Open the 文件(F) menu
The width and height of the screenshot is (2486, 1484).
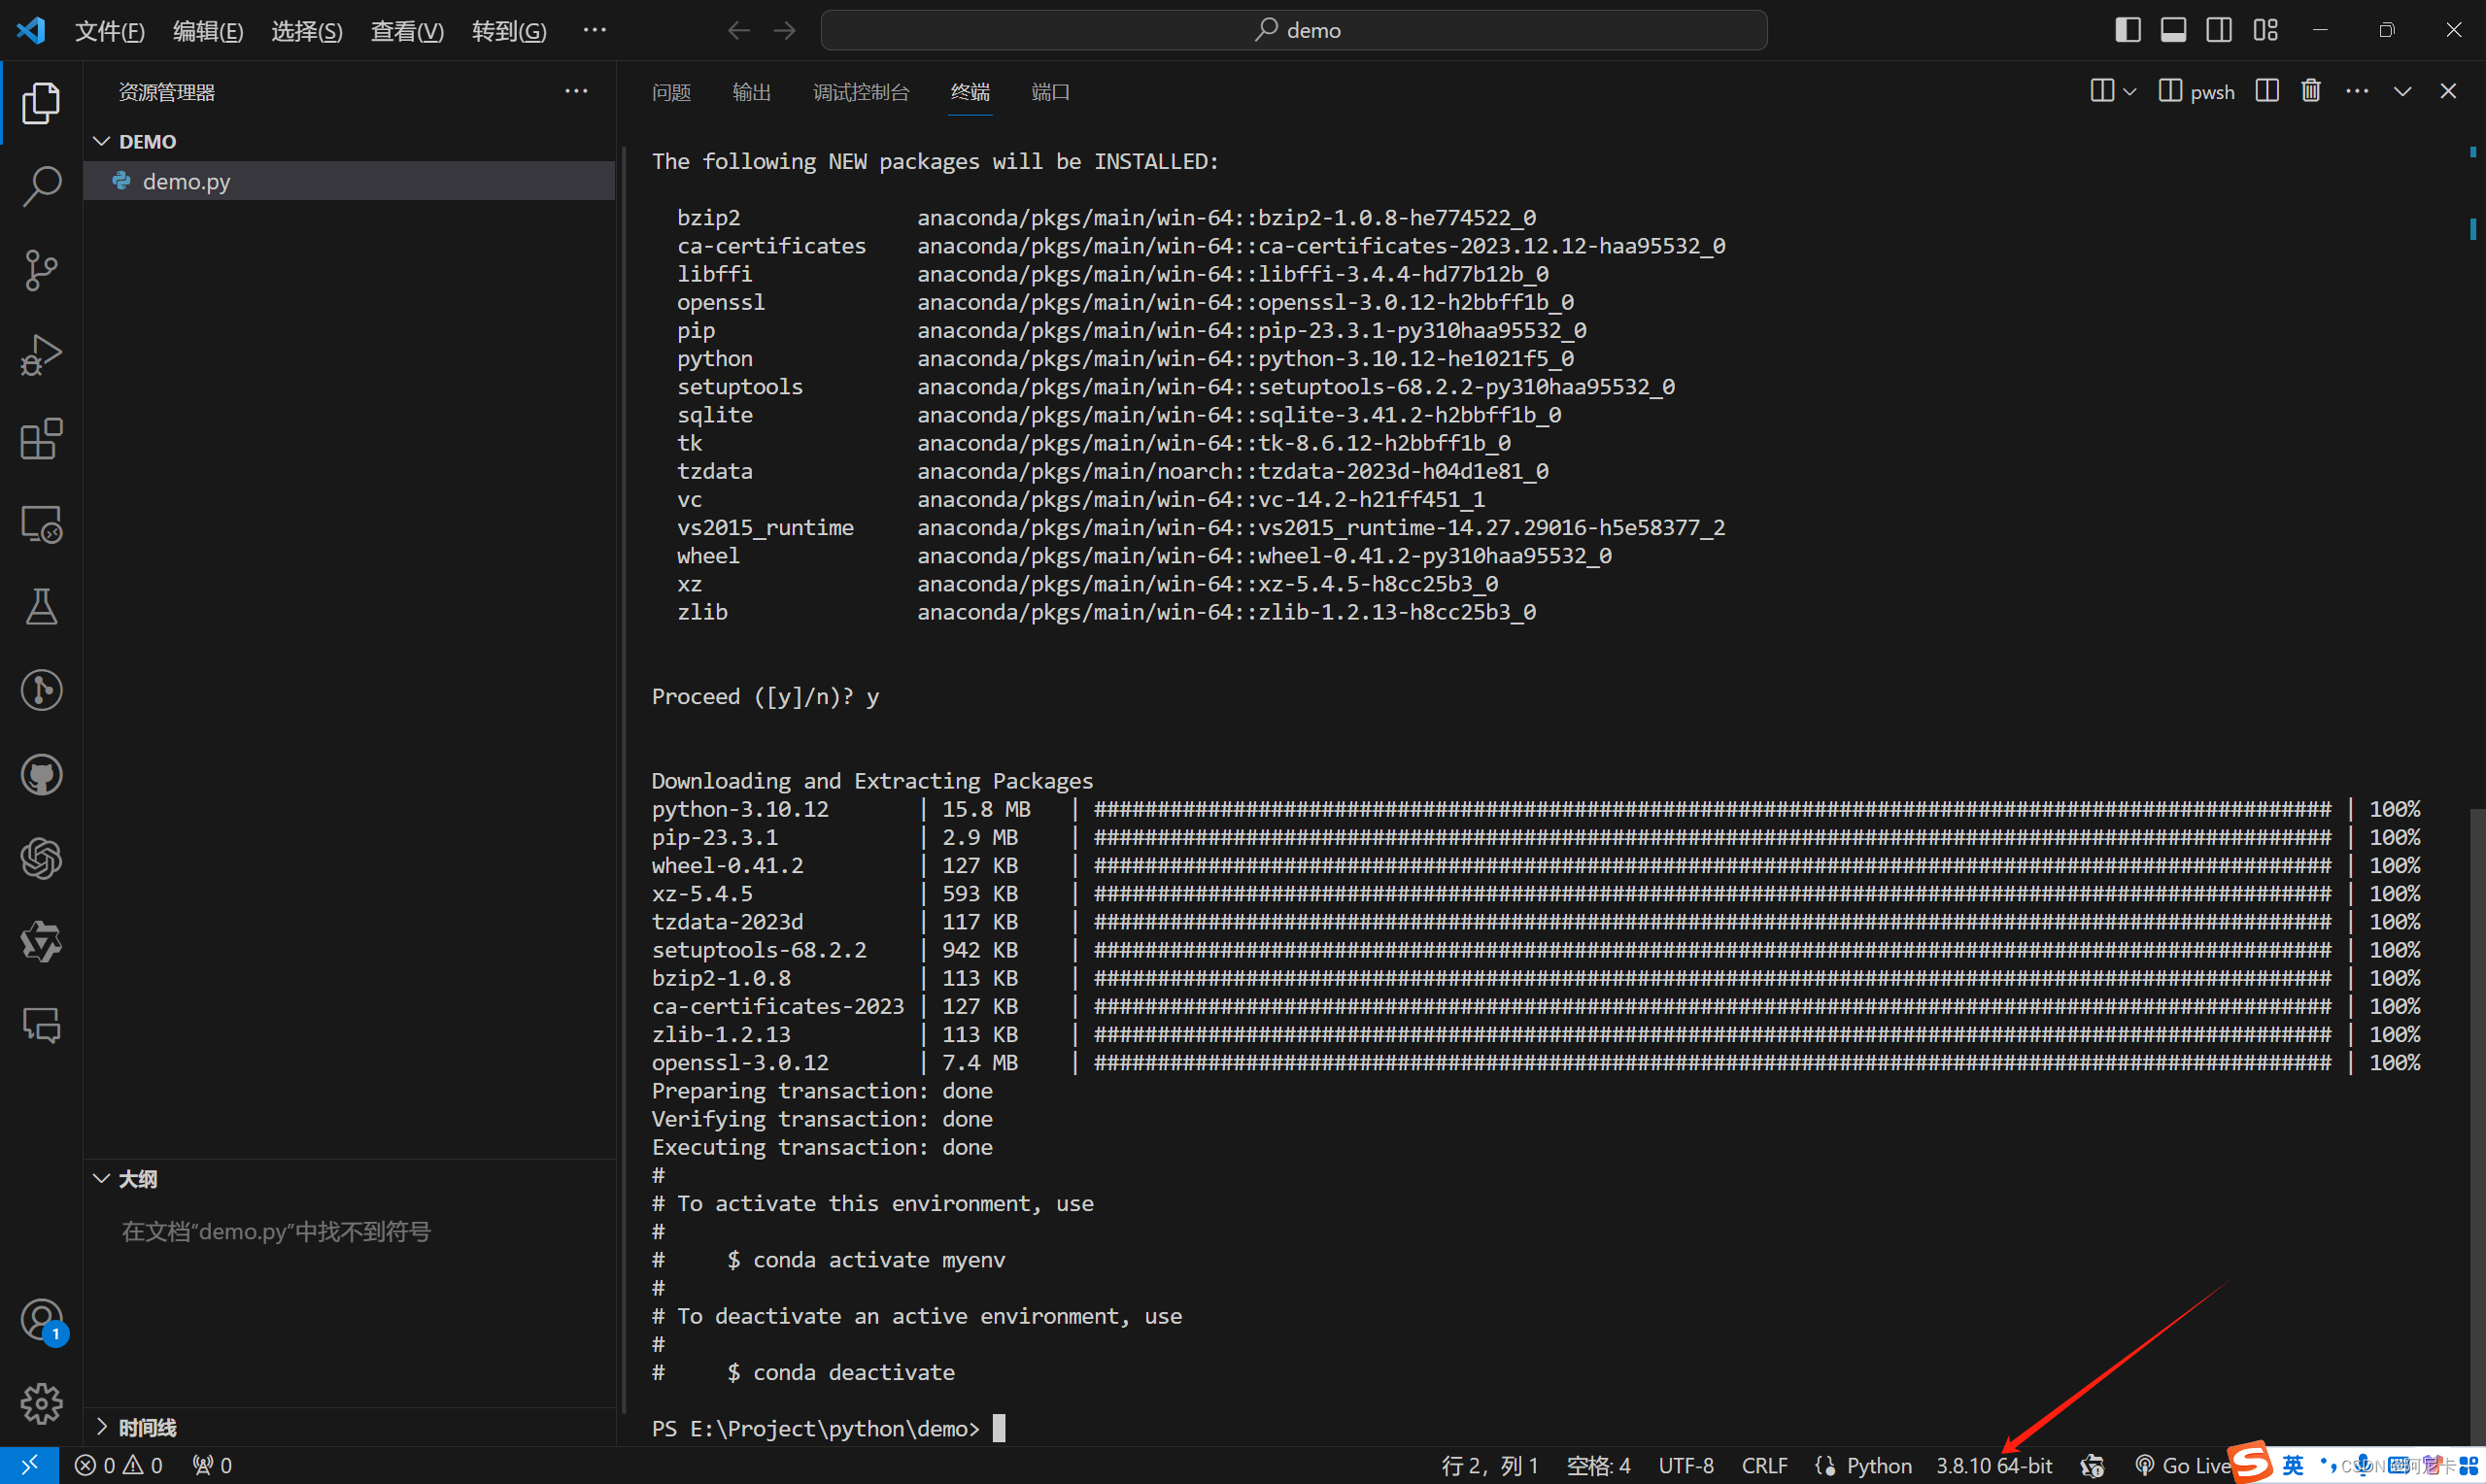[x=110, y=31]
